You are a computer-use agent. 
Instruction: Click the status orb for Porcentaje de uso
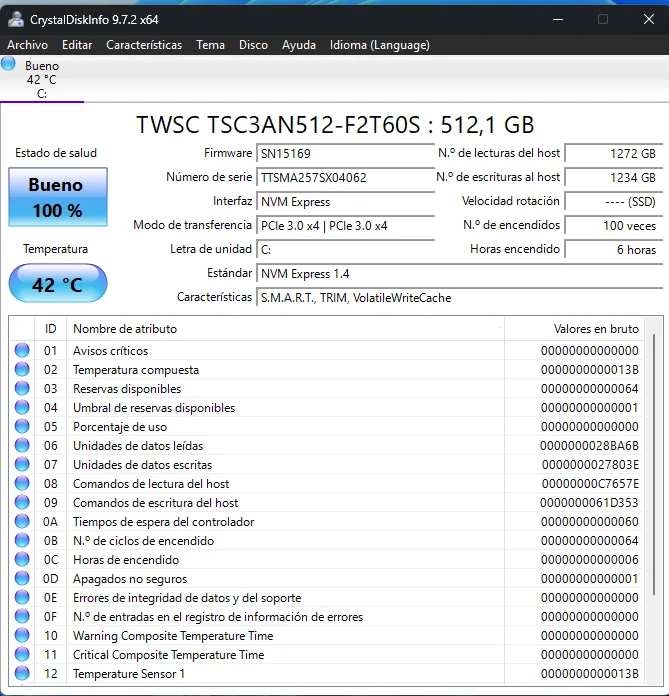(x=22, y=427)
